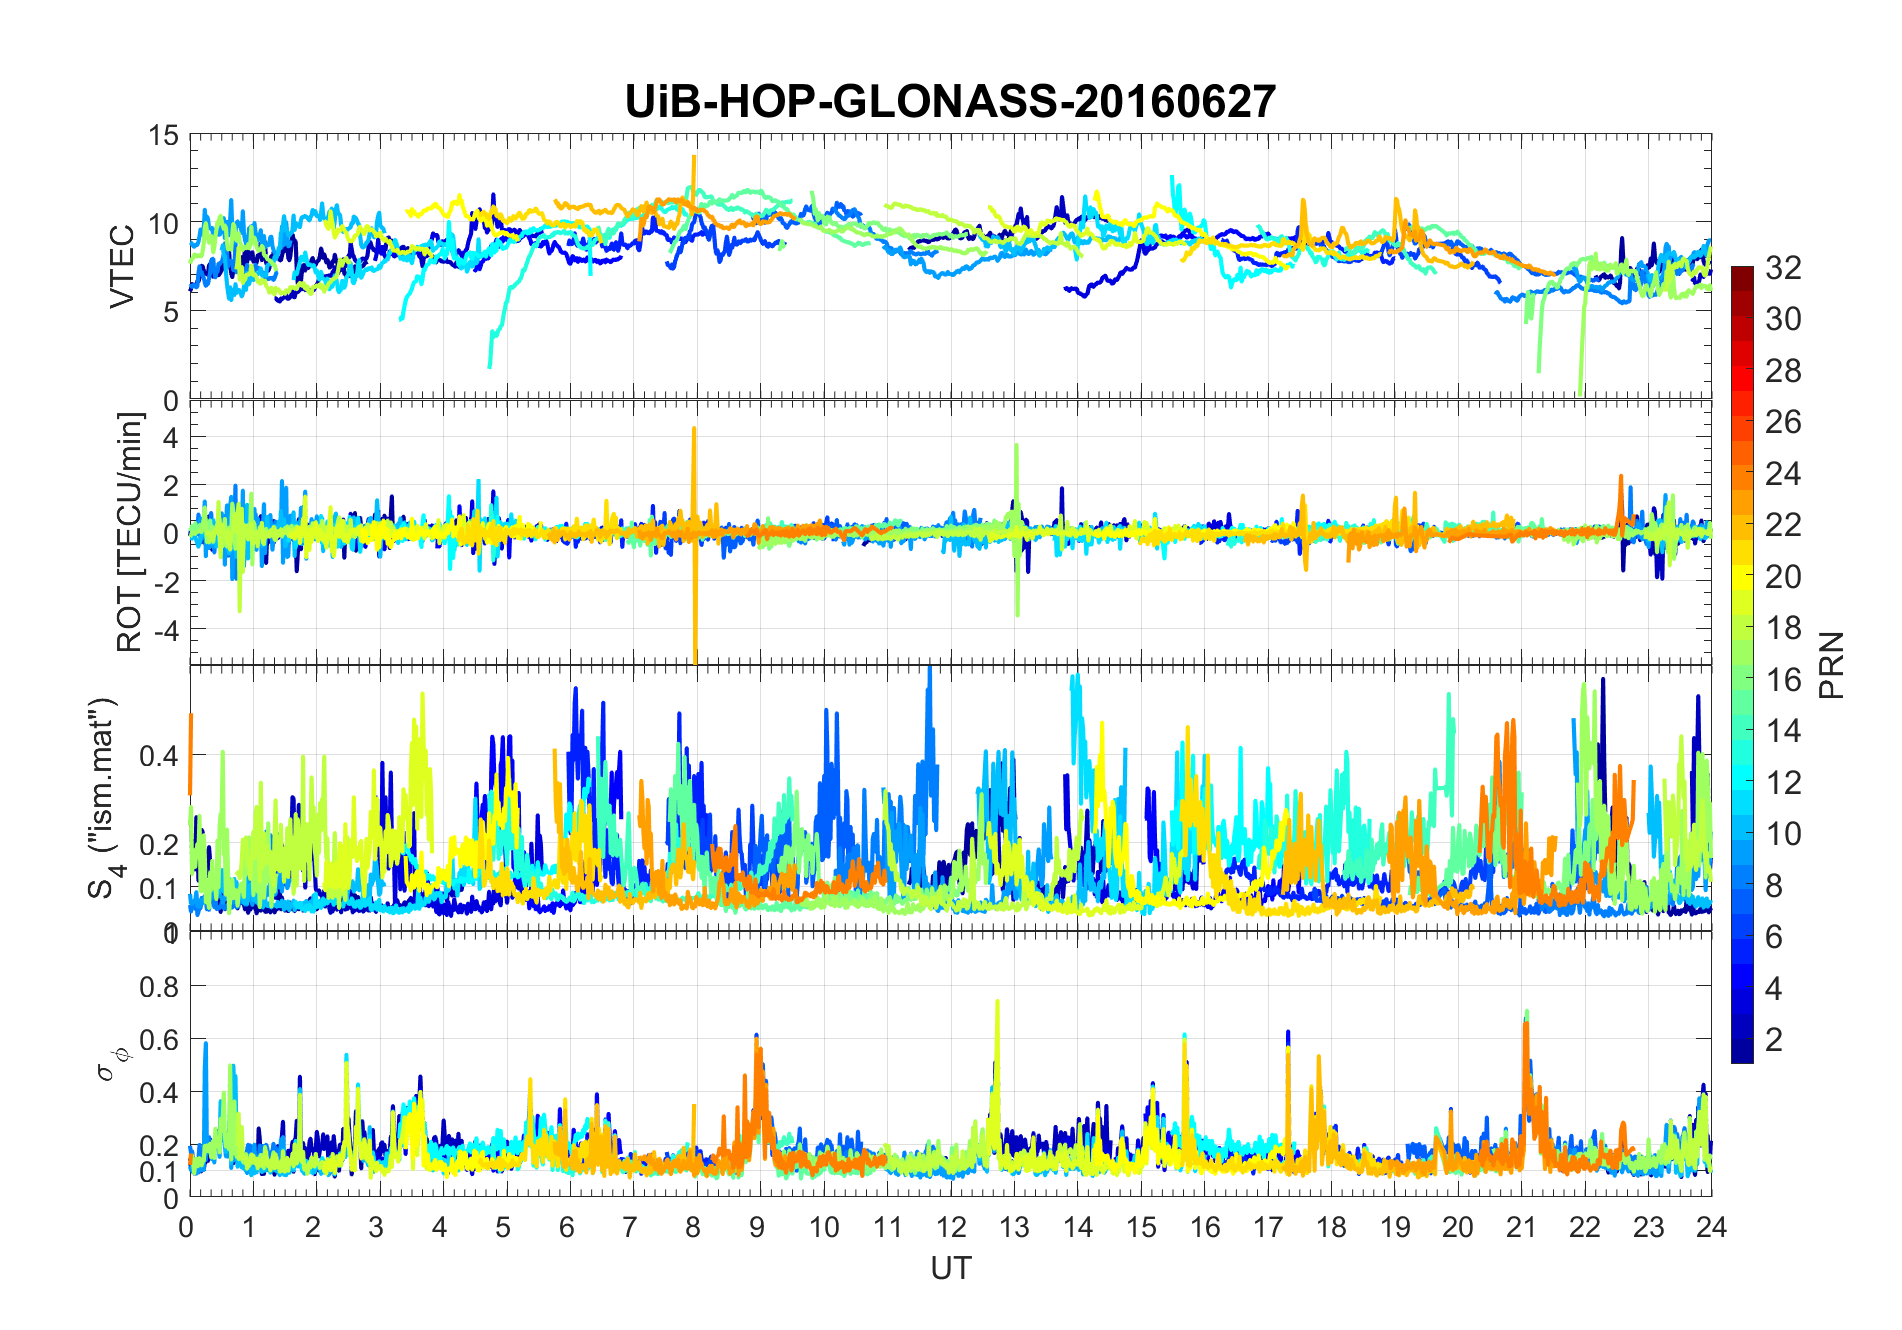Click colorbar tick label 2

point(1774,1040)
